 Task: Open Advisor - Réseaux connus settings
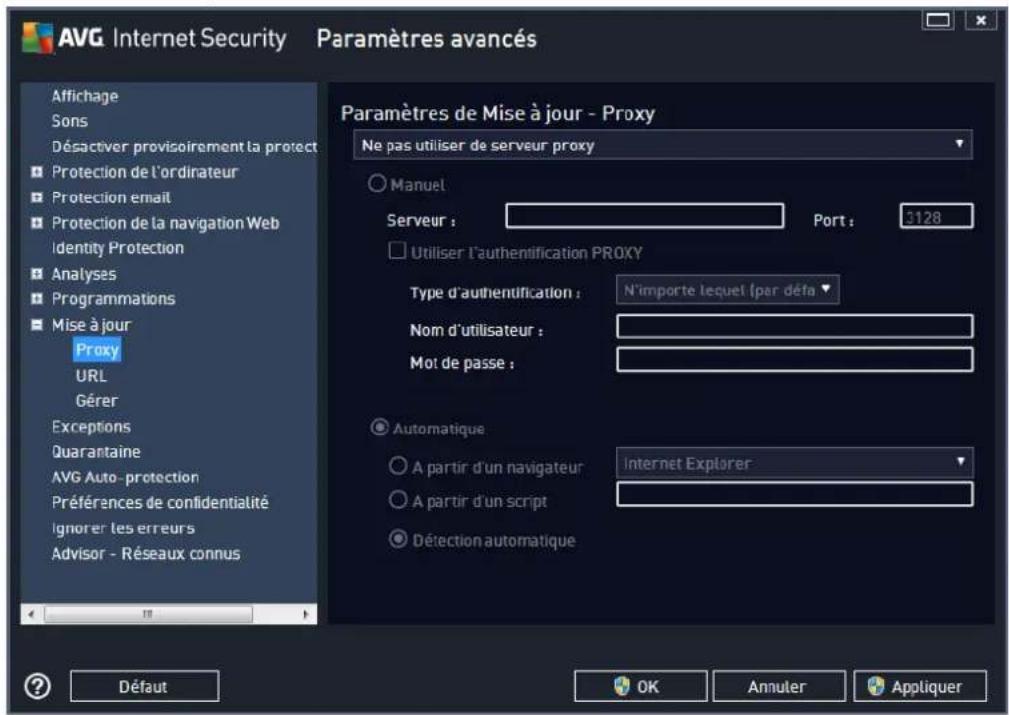click(146, 553)
